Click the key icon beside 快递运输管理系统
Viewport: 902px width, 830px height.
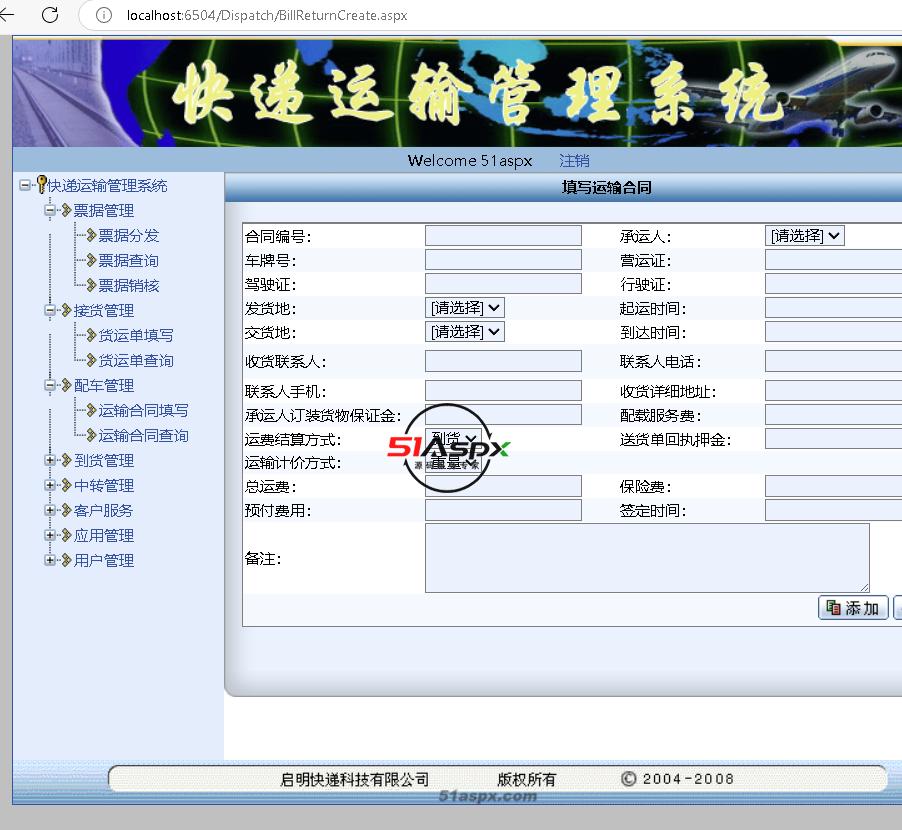pyautogui.click(x=41, y=185)
